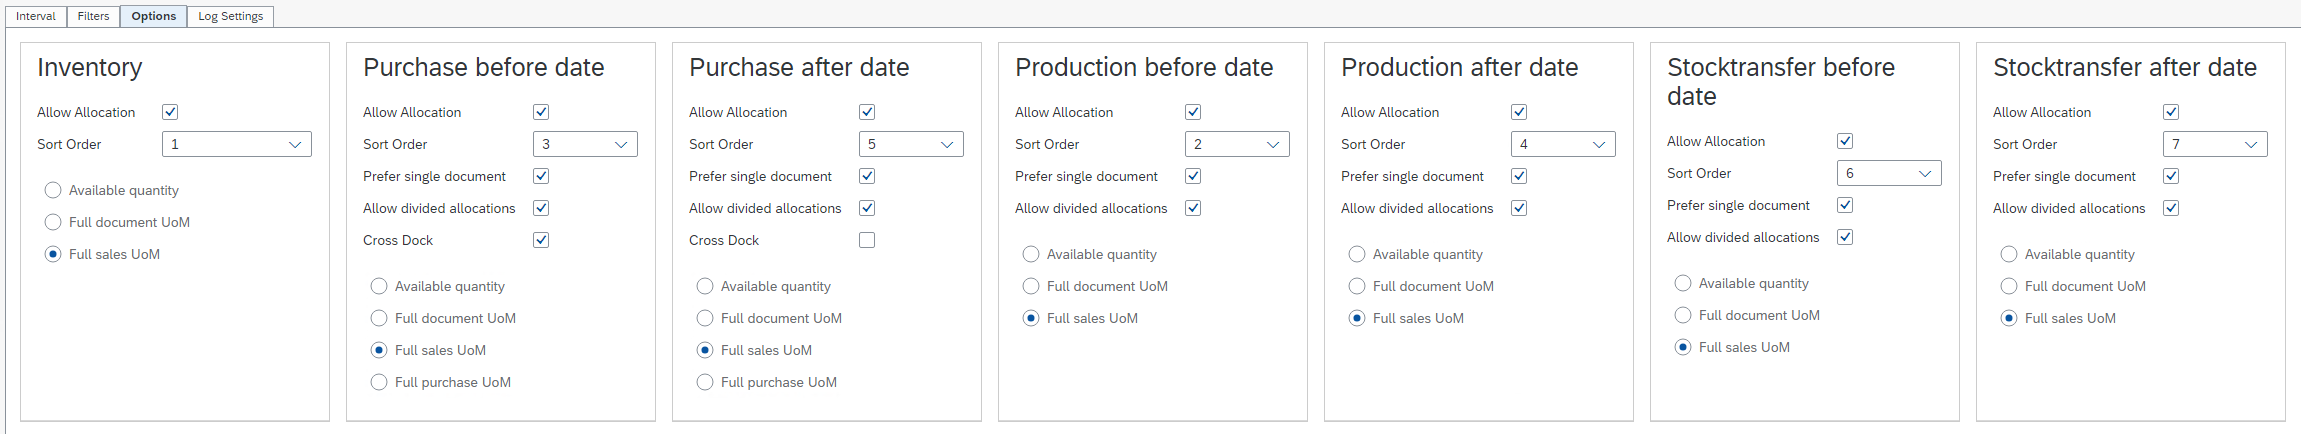The image size is (2301, 434).
Task: Switch to the Interval tab
Action: pyautogui.click(x=36, y=16)
